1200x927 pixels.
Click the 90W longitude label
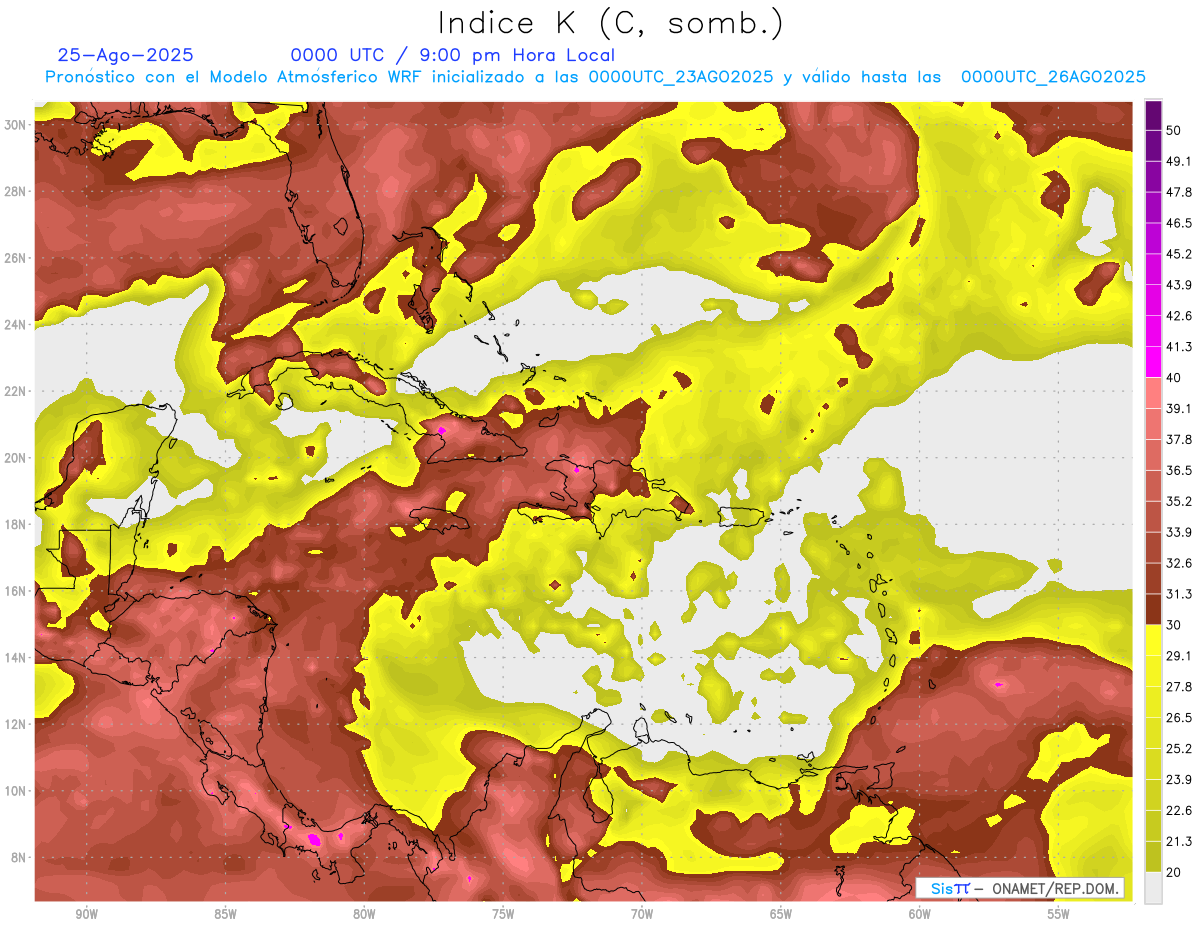click(87, 914)
